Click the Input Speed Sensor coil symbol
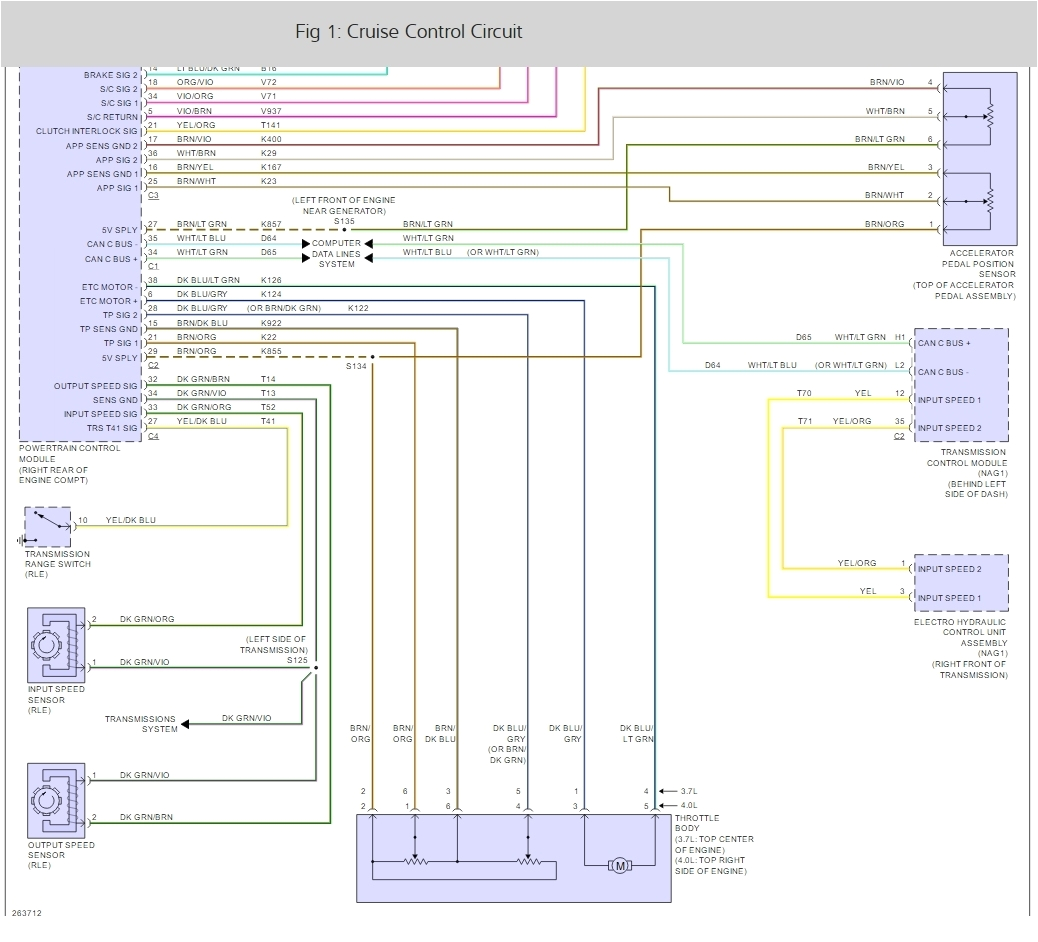The width and height of the screenshot is (1038, 942). pos(48,645)
